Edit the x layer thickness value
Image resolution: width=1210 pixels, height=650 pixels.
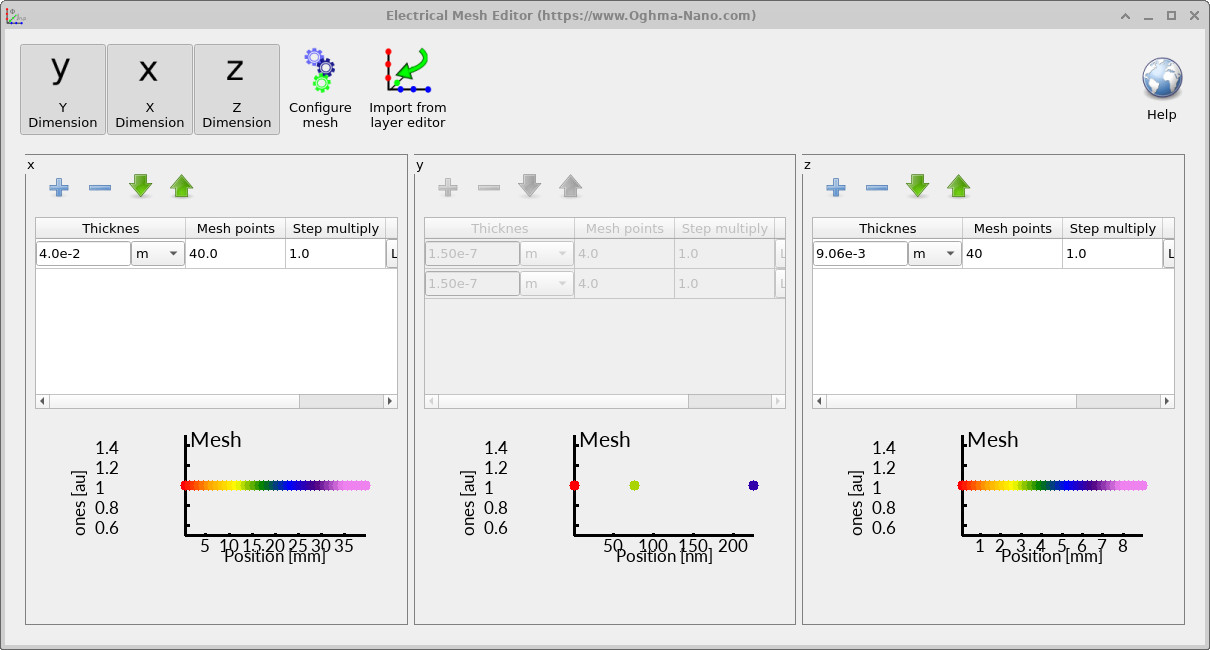coord(80,253)
